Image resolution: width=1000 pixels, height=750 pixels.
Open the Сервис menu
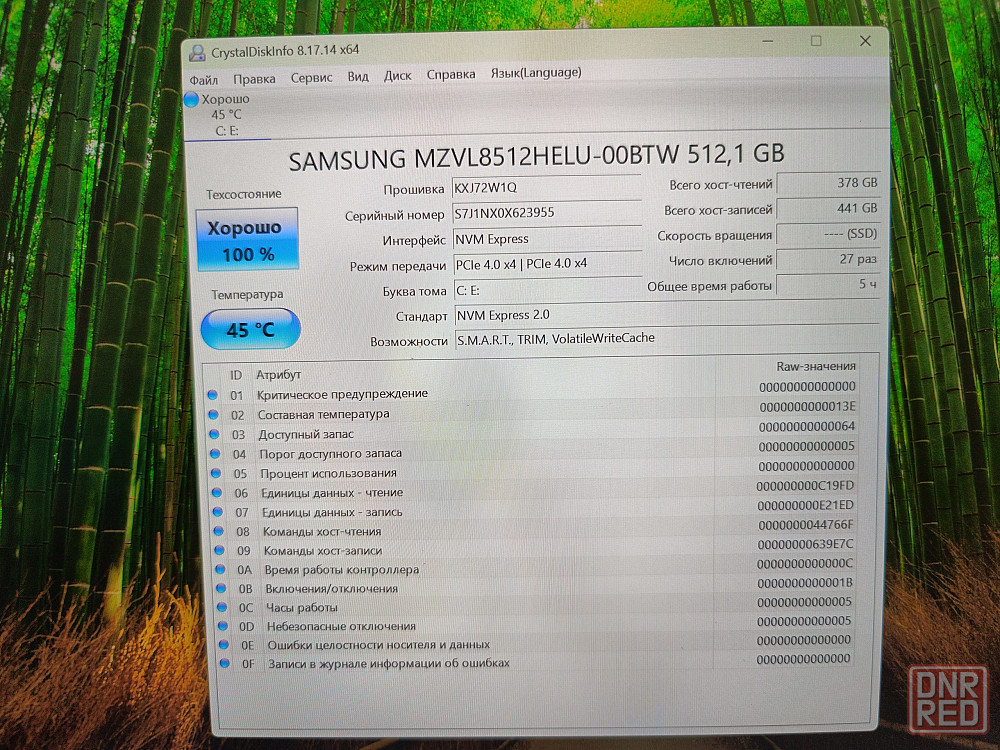pos(311,78)
